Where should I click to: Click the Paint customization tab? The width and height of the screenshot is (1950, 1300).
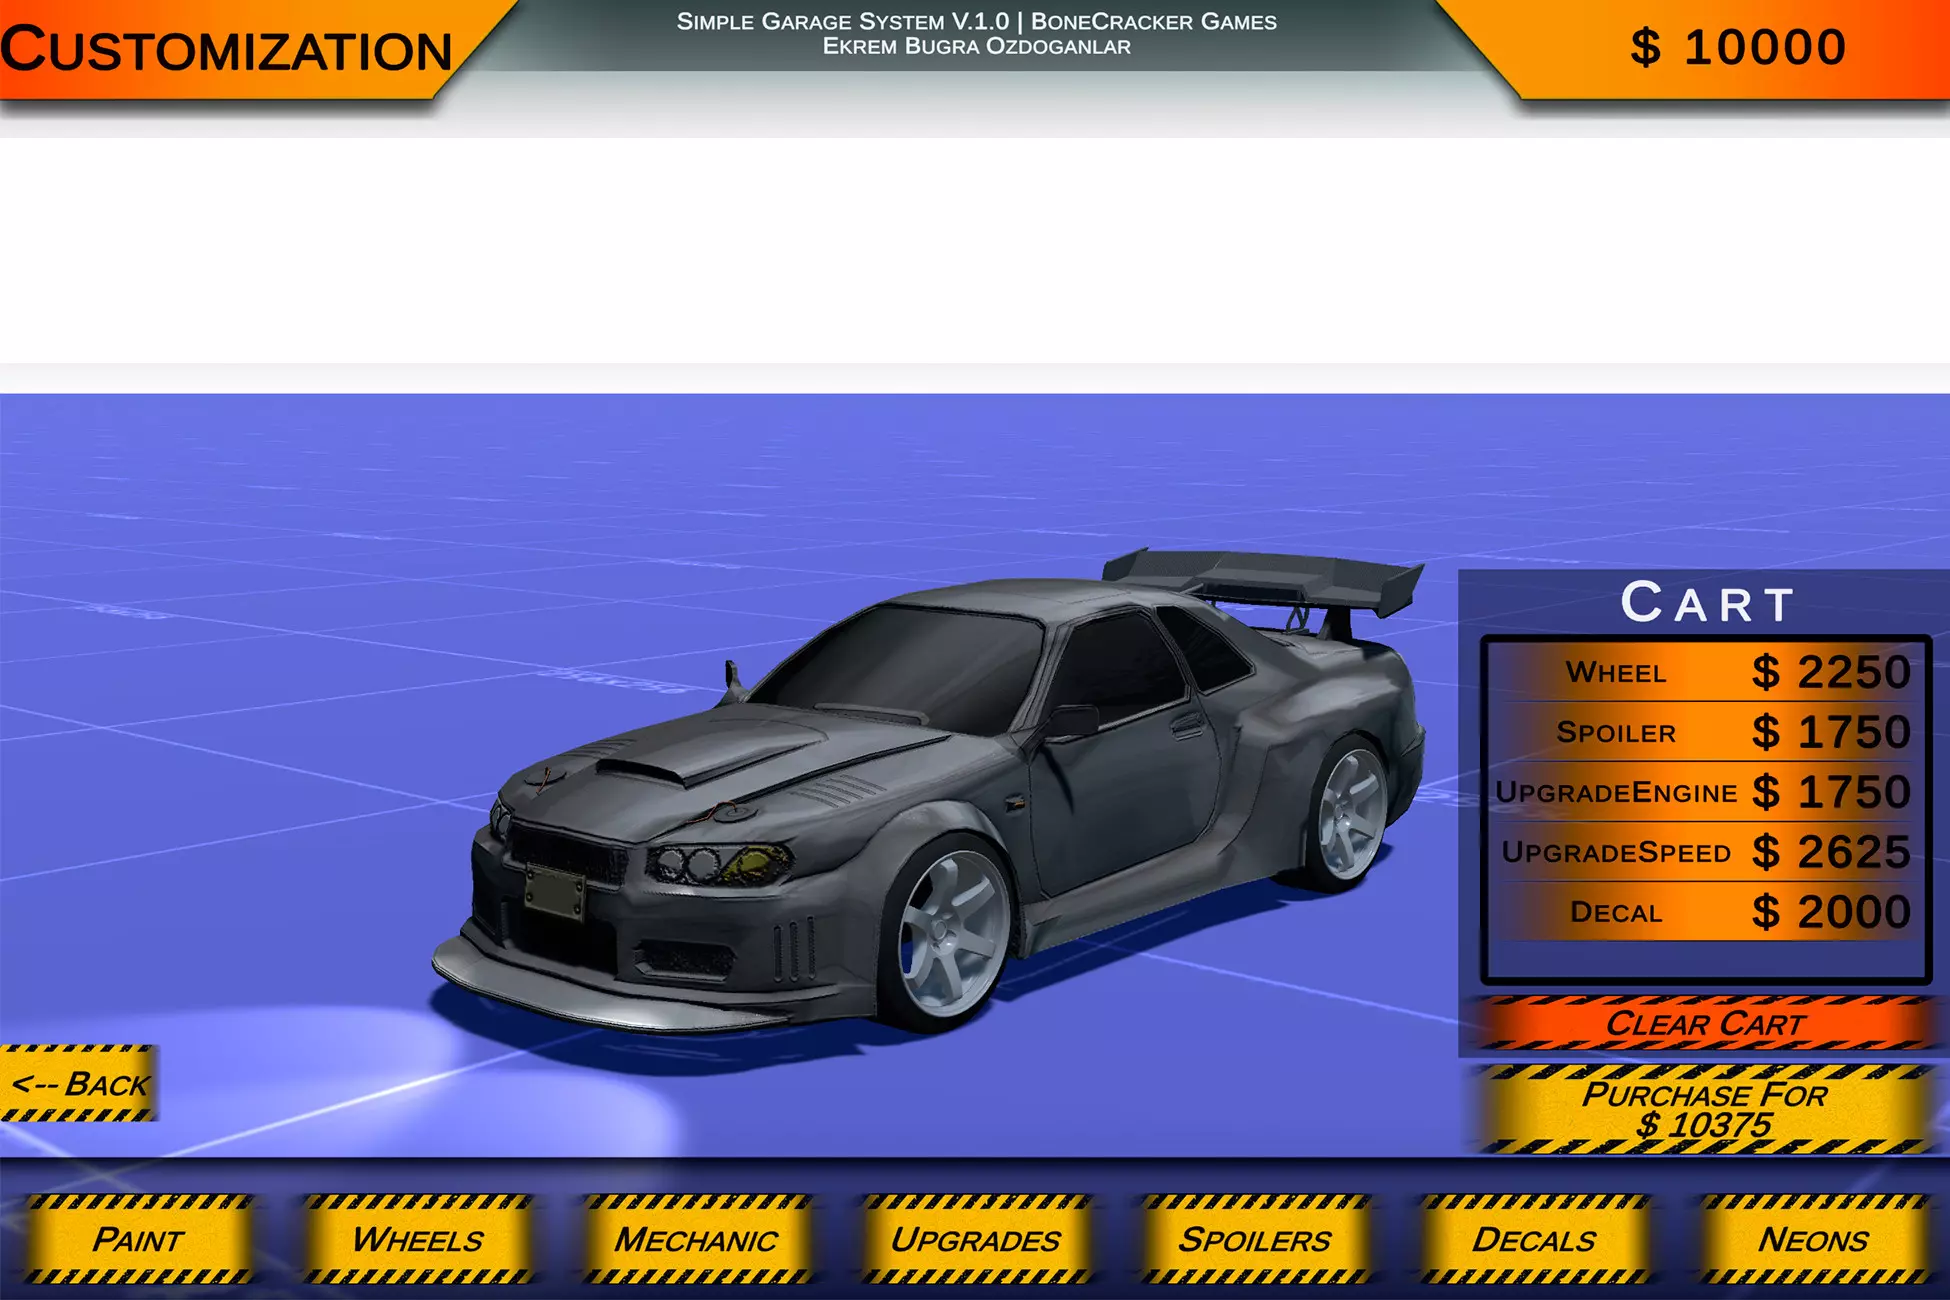pos(139,1249)
